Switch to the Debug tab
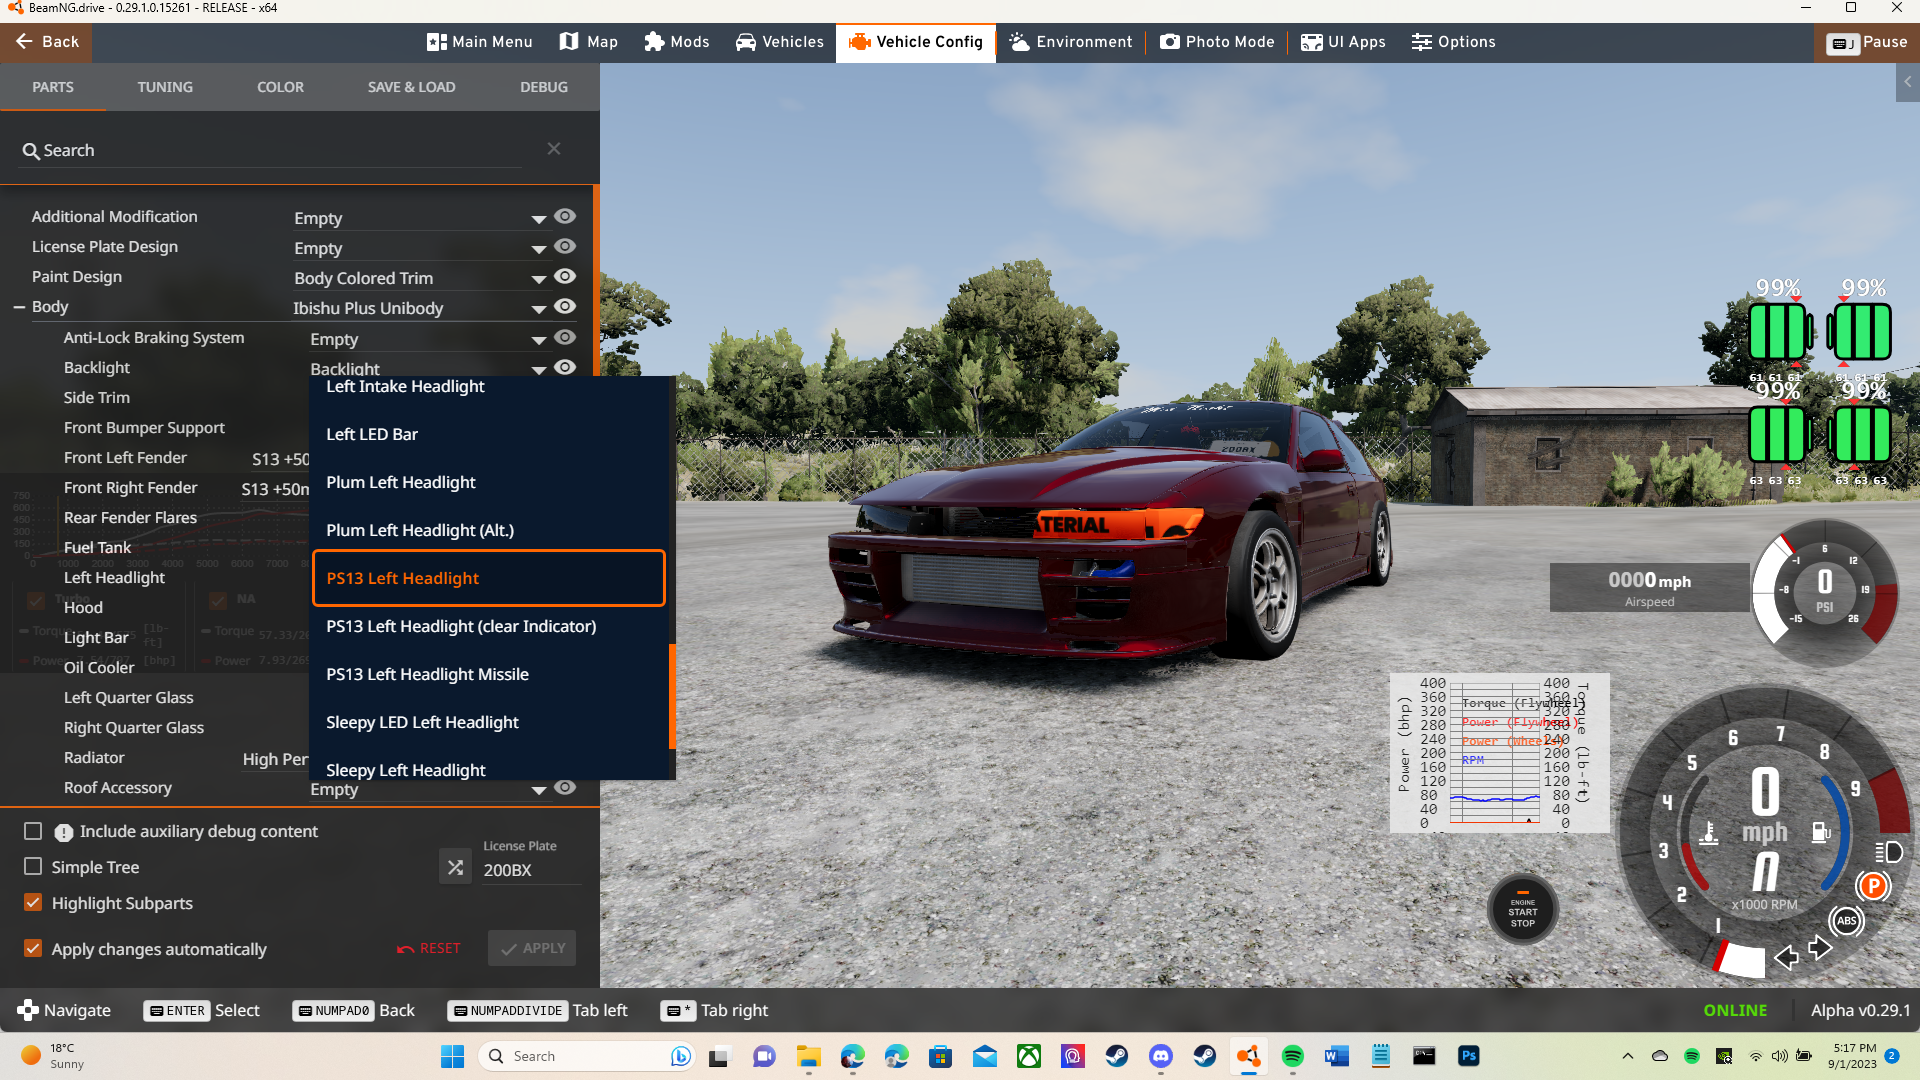The image size is (1920, 1080). click(x=544, y=87)
